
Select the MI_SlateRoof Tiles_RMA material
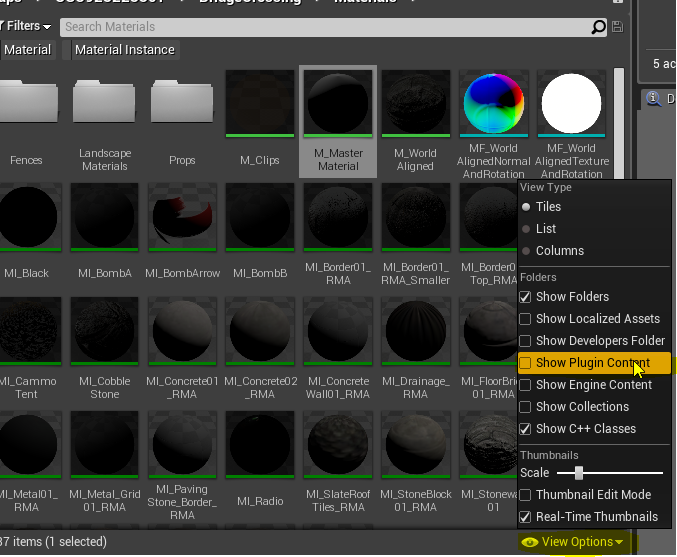pyautogui.click(x=338, y=445)
